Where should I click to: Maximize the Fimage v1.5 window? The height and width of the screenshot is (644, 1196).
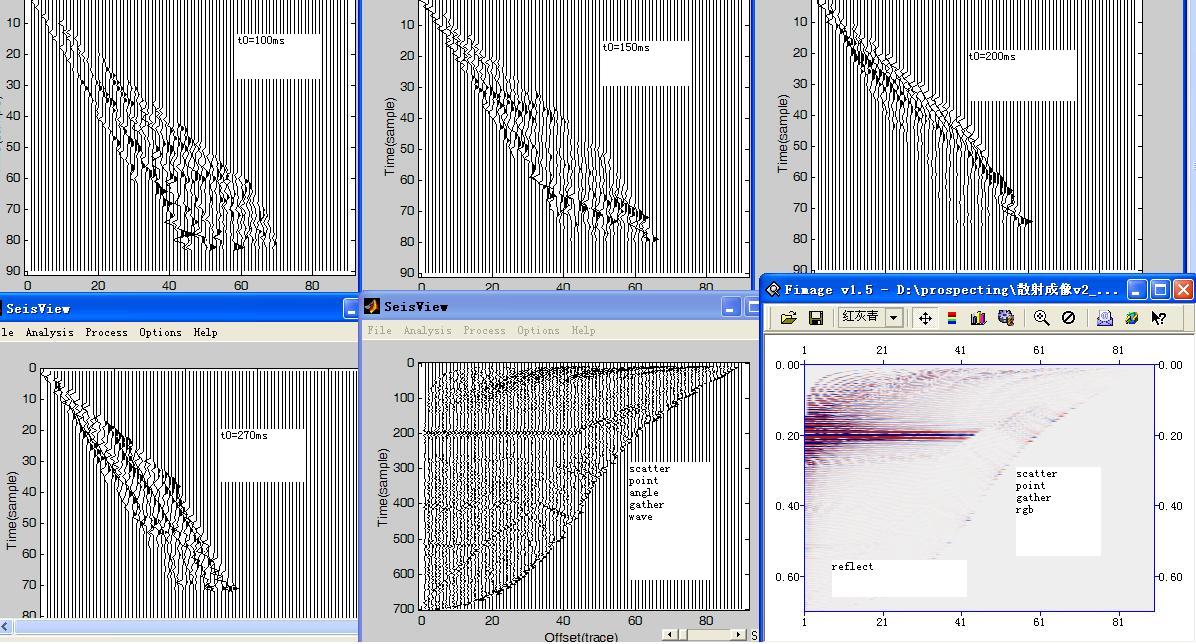click(x=1160, y=290)
